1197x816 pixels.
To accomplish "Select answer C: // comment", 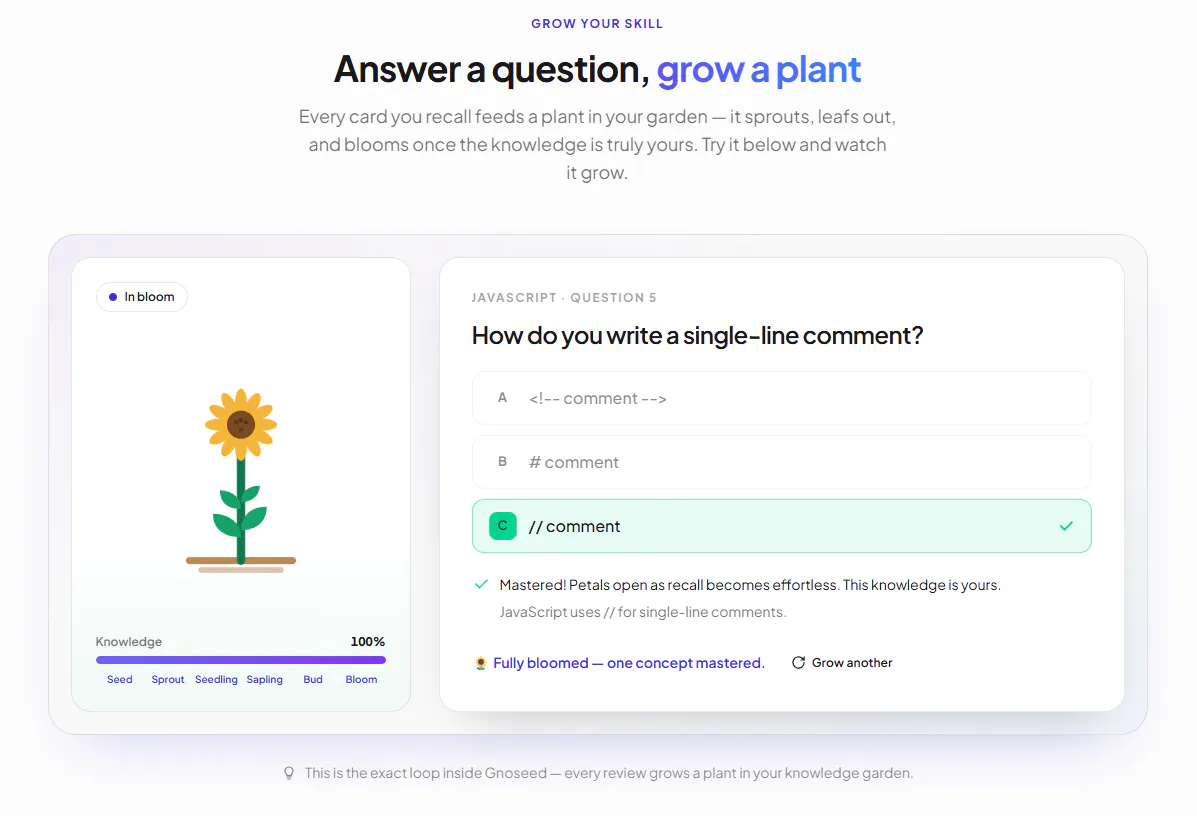I will point(782,526).
